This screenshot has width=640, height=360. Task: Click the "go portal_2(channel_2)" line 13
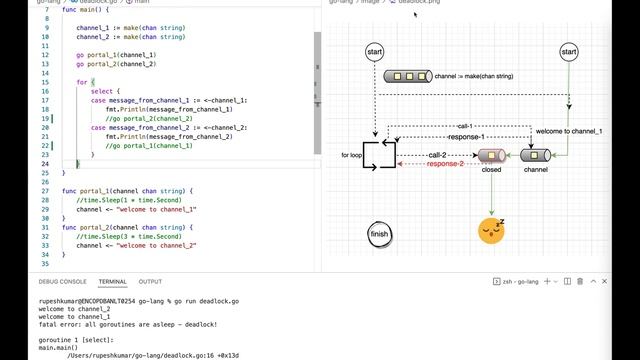click(116, 64)
